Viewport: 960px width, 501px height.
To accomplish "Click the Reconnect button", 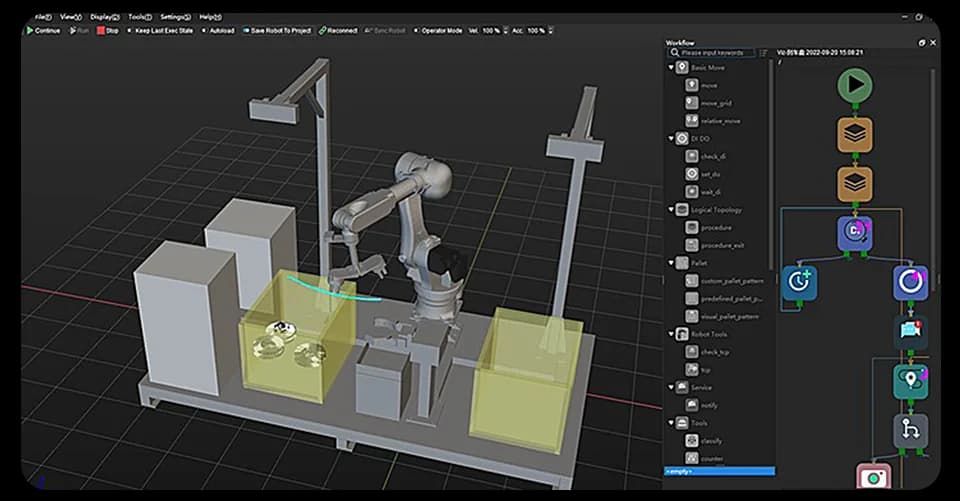I will (338, 31).
